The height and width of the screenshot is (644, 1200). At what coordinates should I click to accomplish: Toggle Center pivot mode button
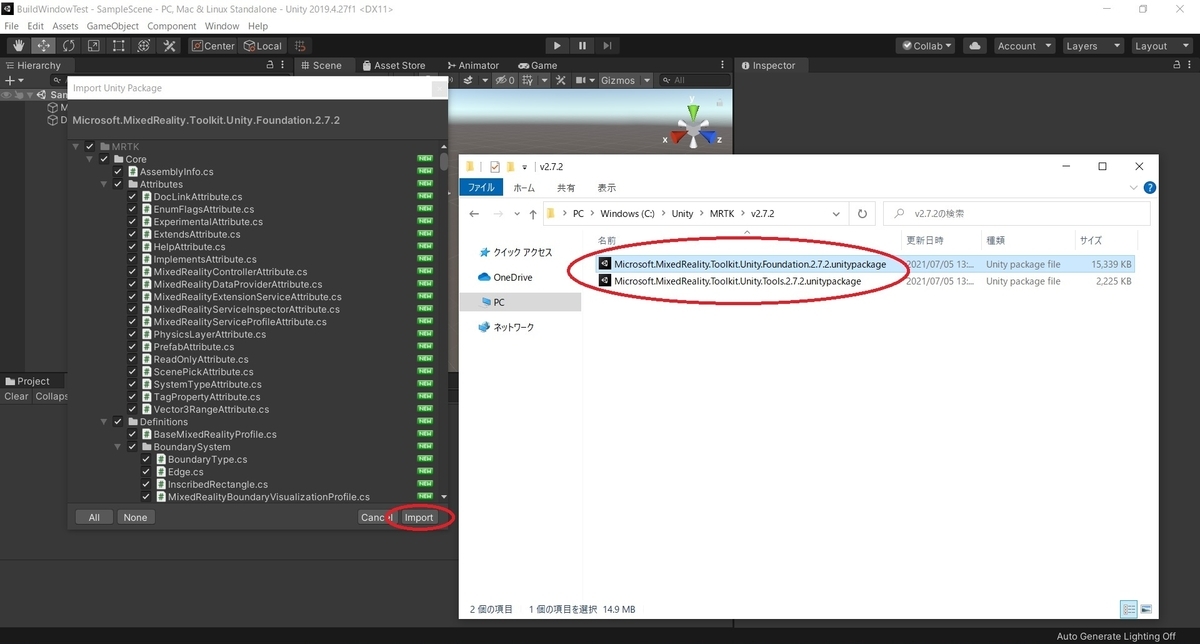click(213, 46)
